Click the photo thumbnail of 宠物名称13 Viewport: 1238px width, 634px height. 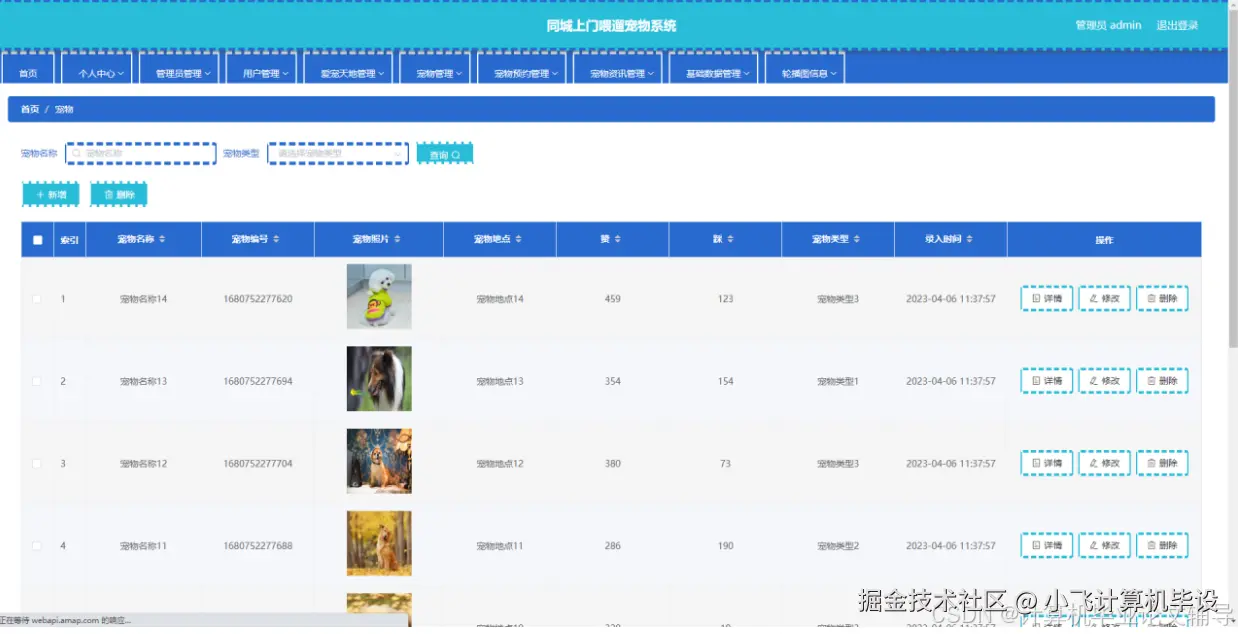(379, 380)
